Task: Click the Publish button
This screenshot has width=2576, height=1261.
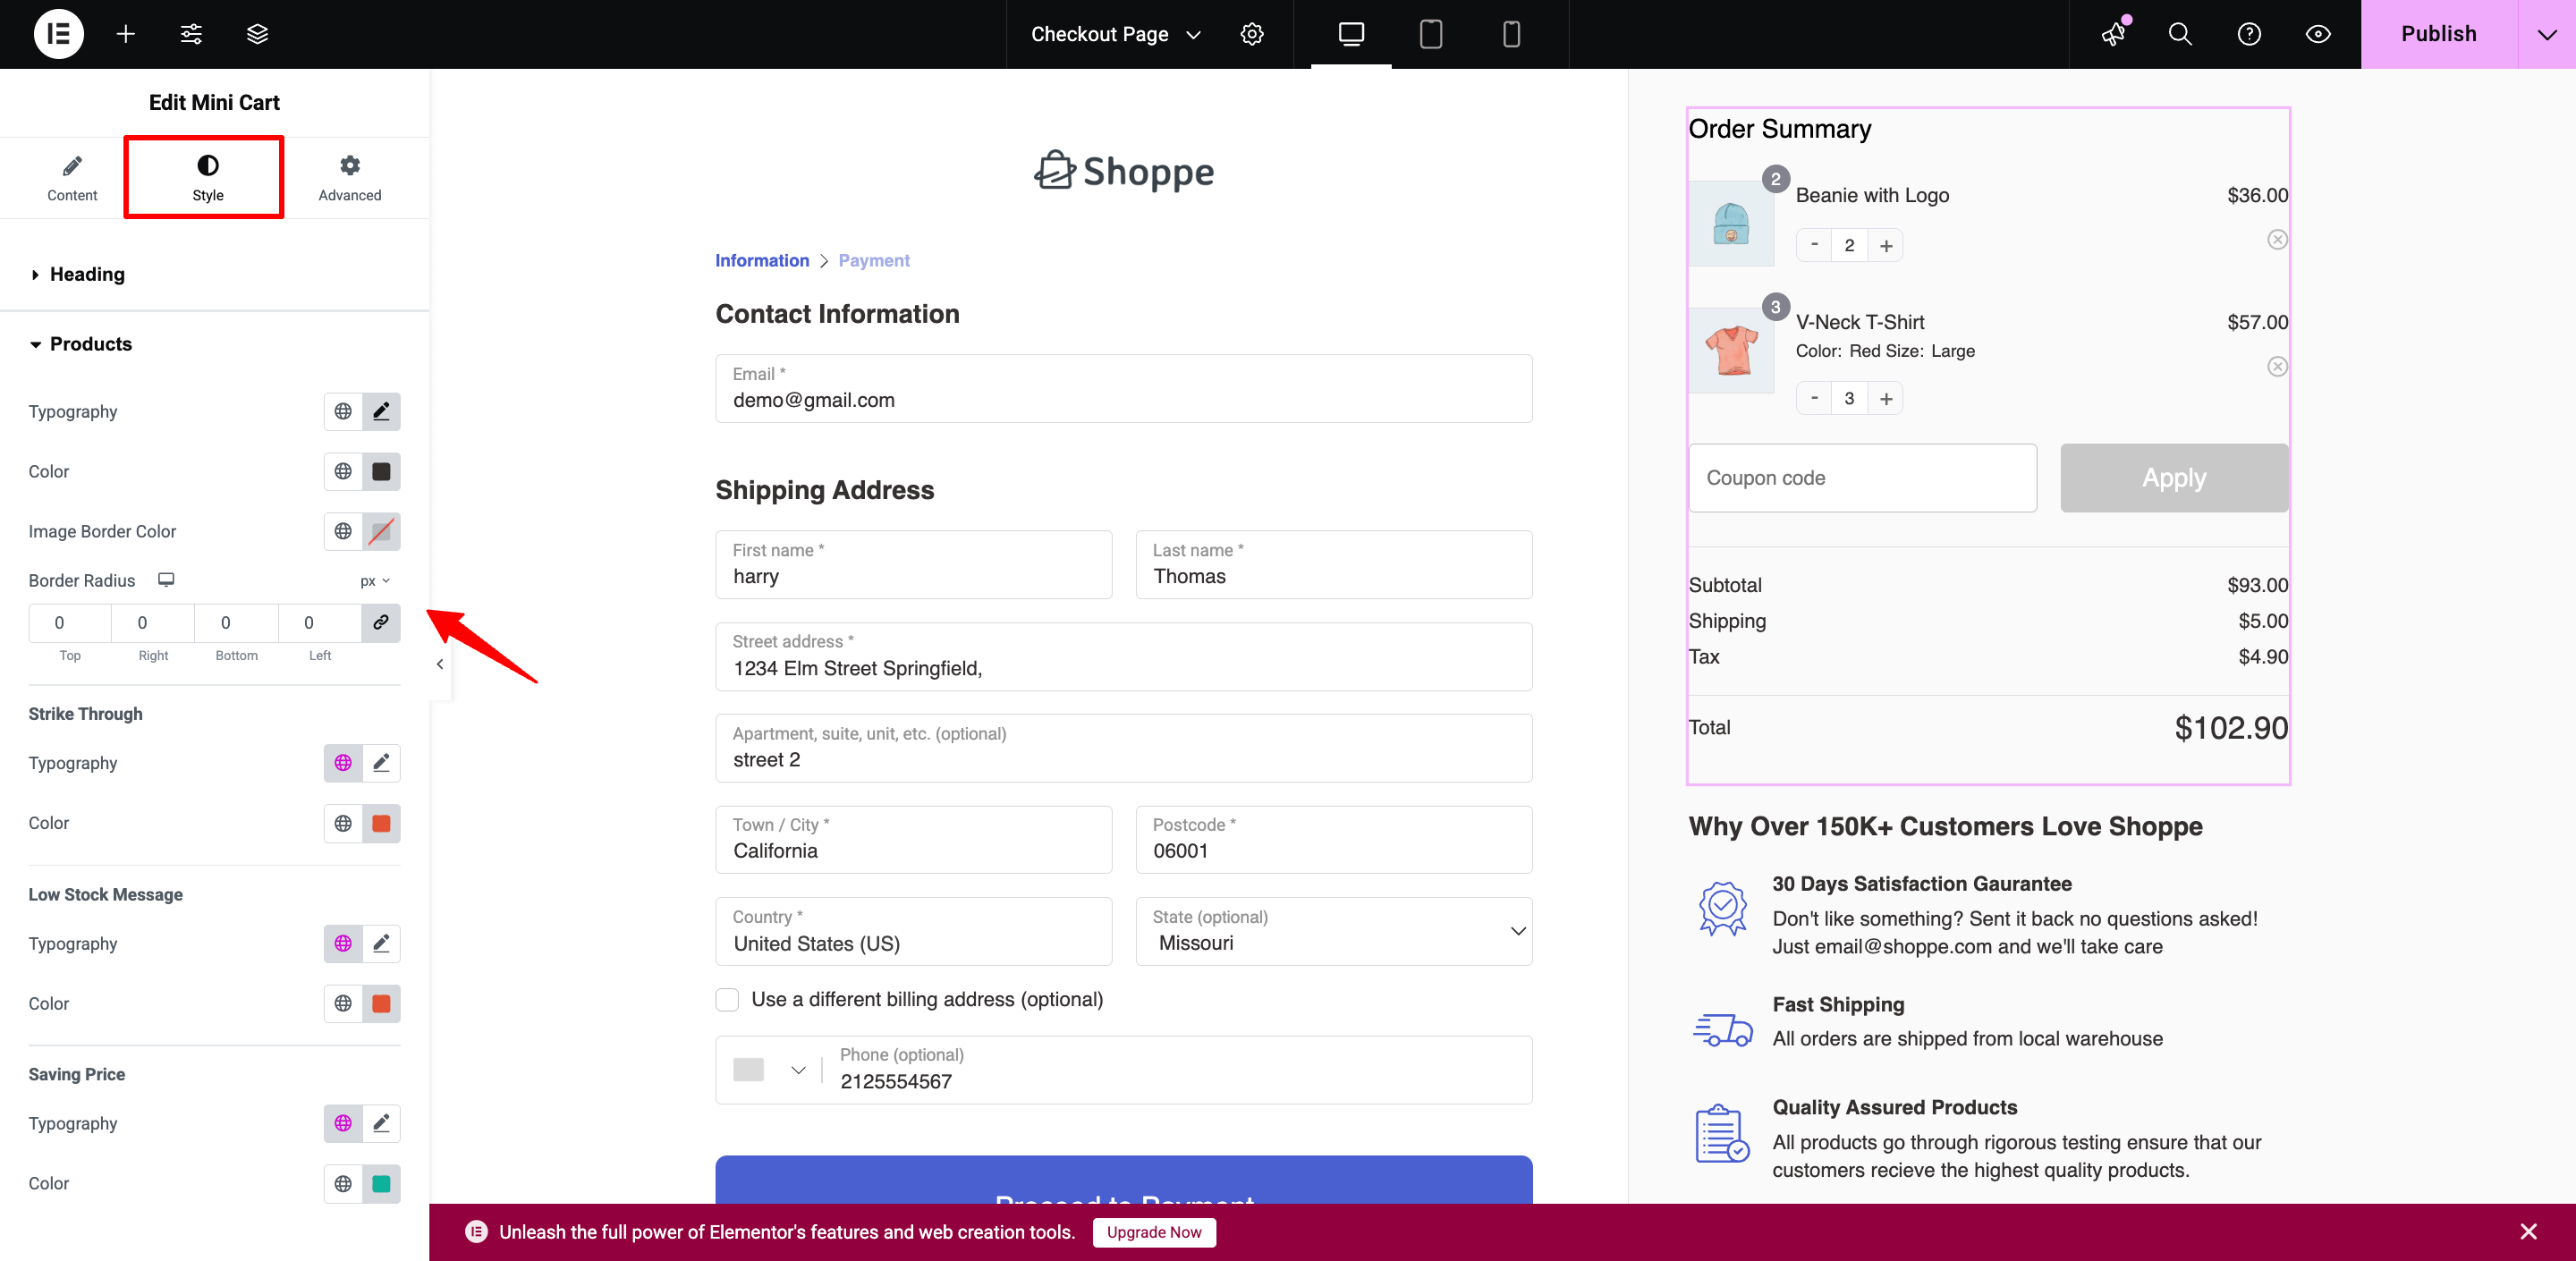Action: click(2439, 34)
